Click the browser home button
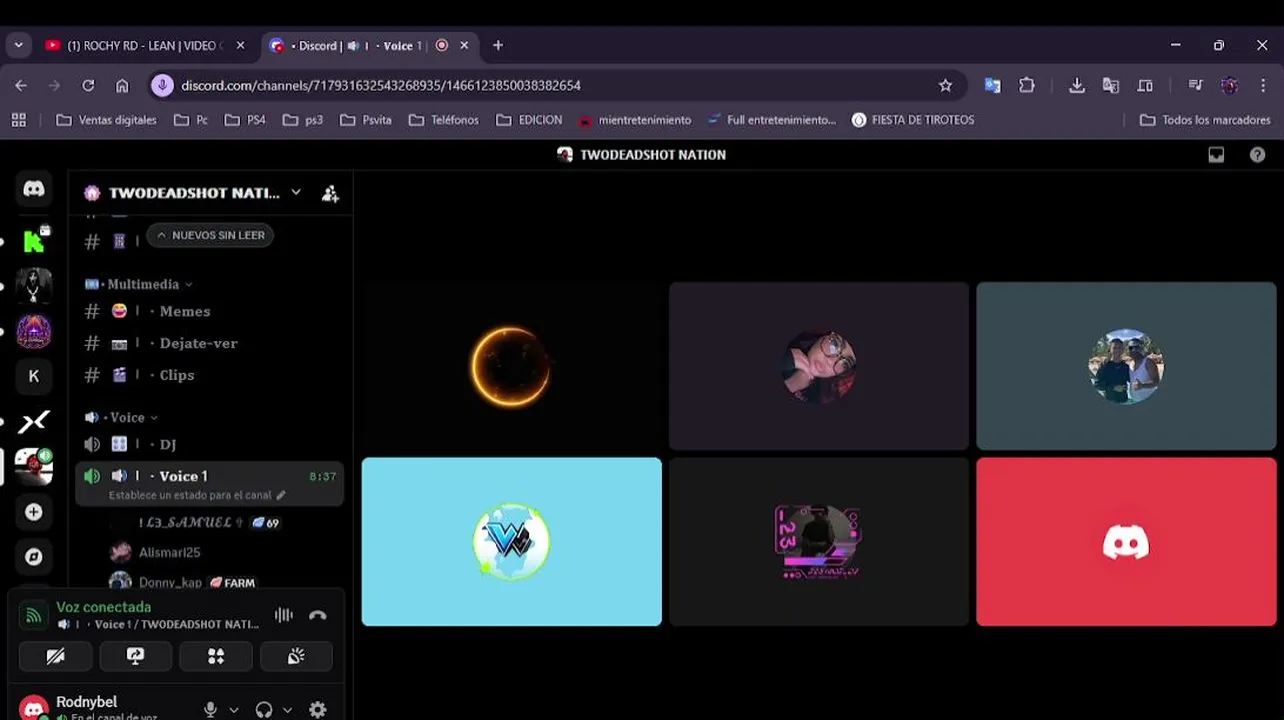1284x720 pixels. click(122, 86)
